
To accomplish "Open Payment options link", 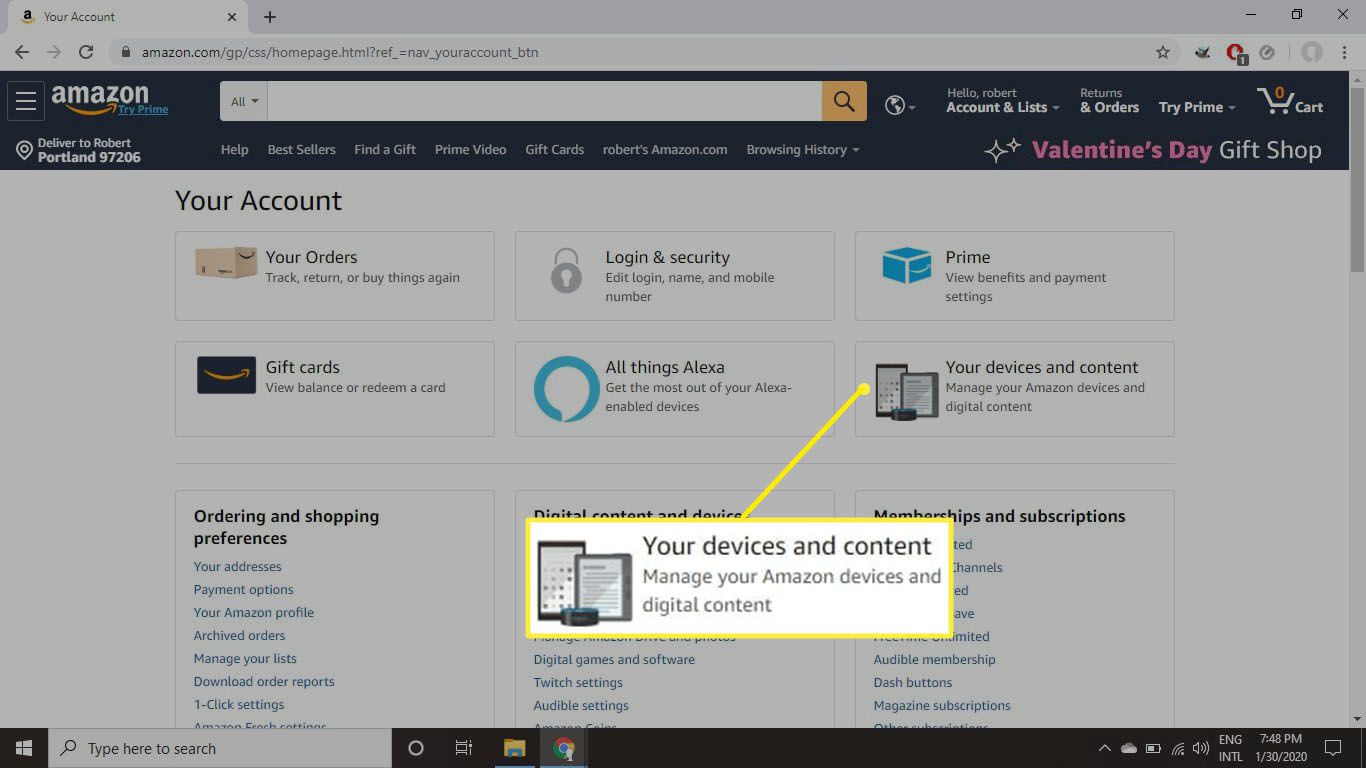I will point(243,590).
